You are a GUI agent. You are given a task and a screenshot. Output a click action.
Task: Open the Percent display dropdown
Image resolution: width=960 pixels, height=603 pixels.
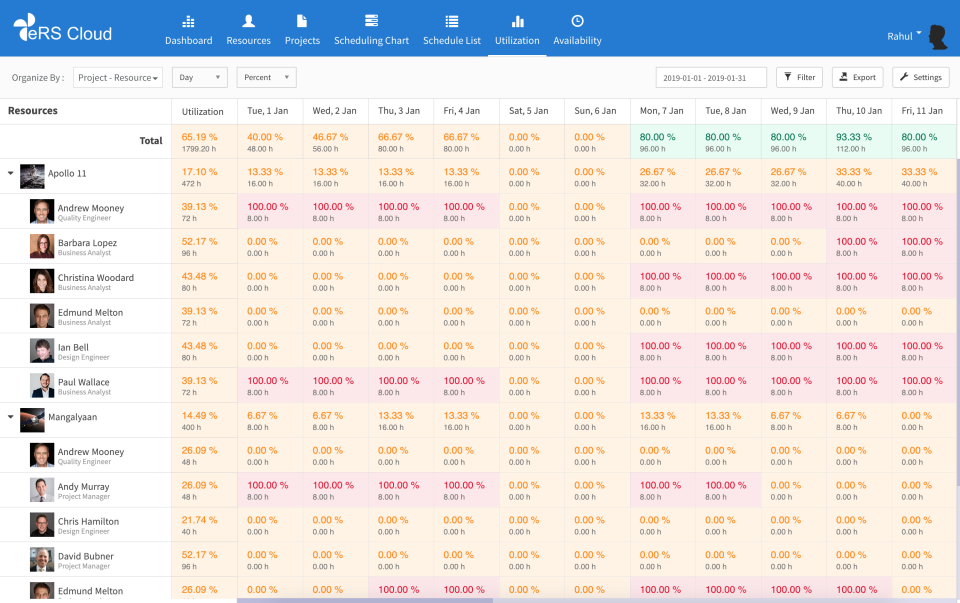pos(266,78)
